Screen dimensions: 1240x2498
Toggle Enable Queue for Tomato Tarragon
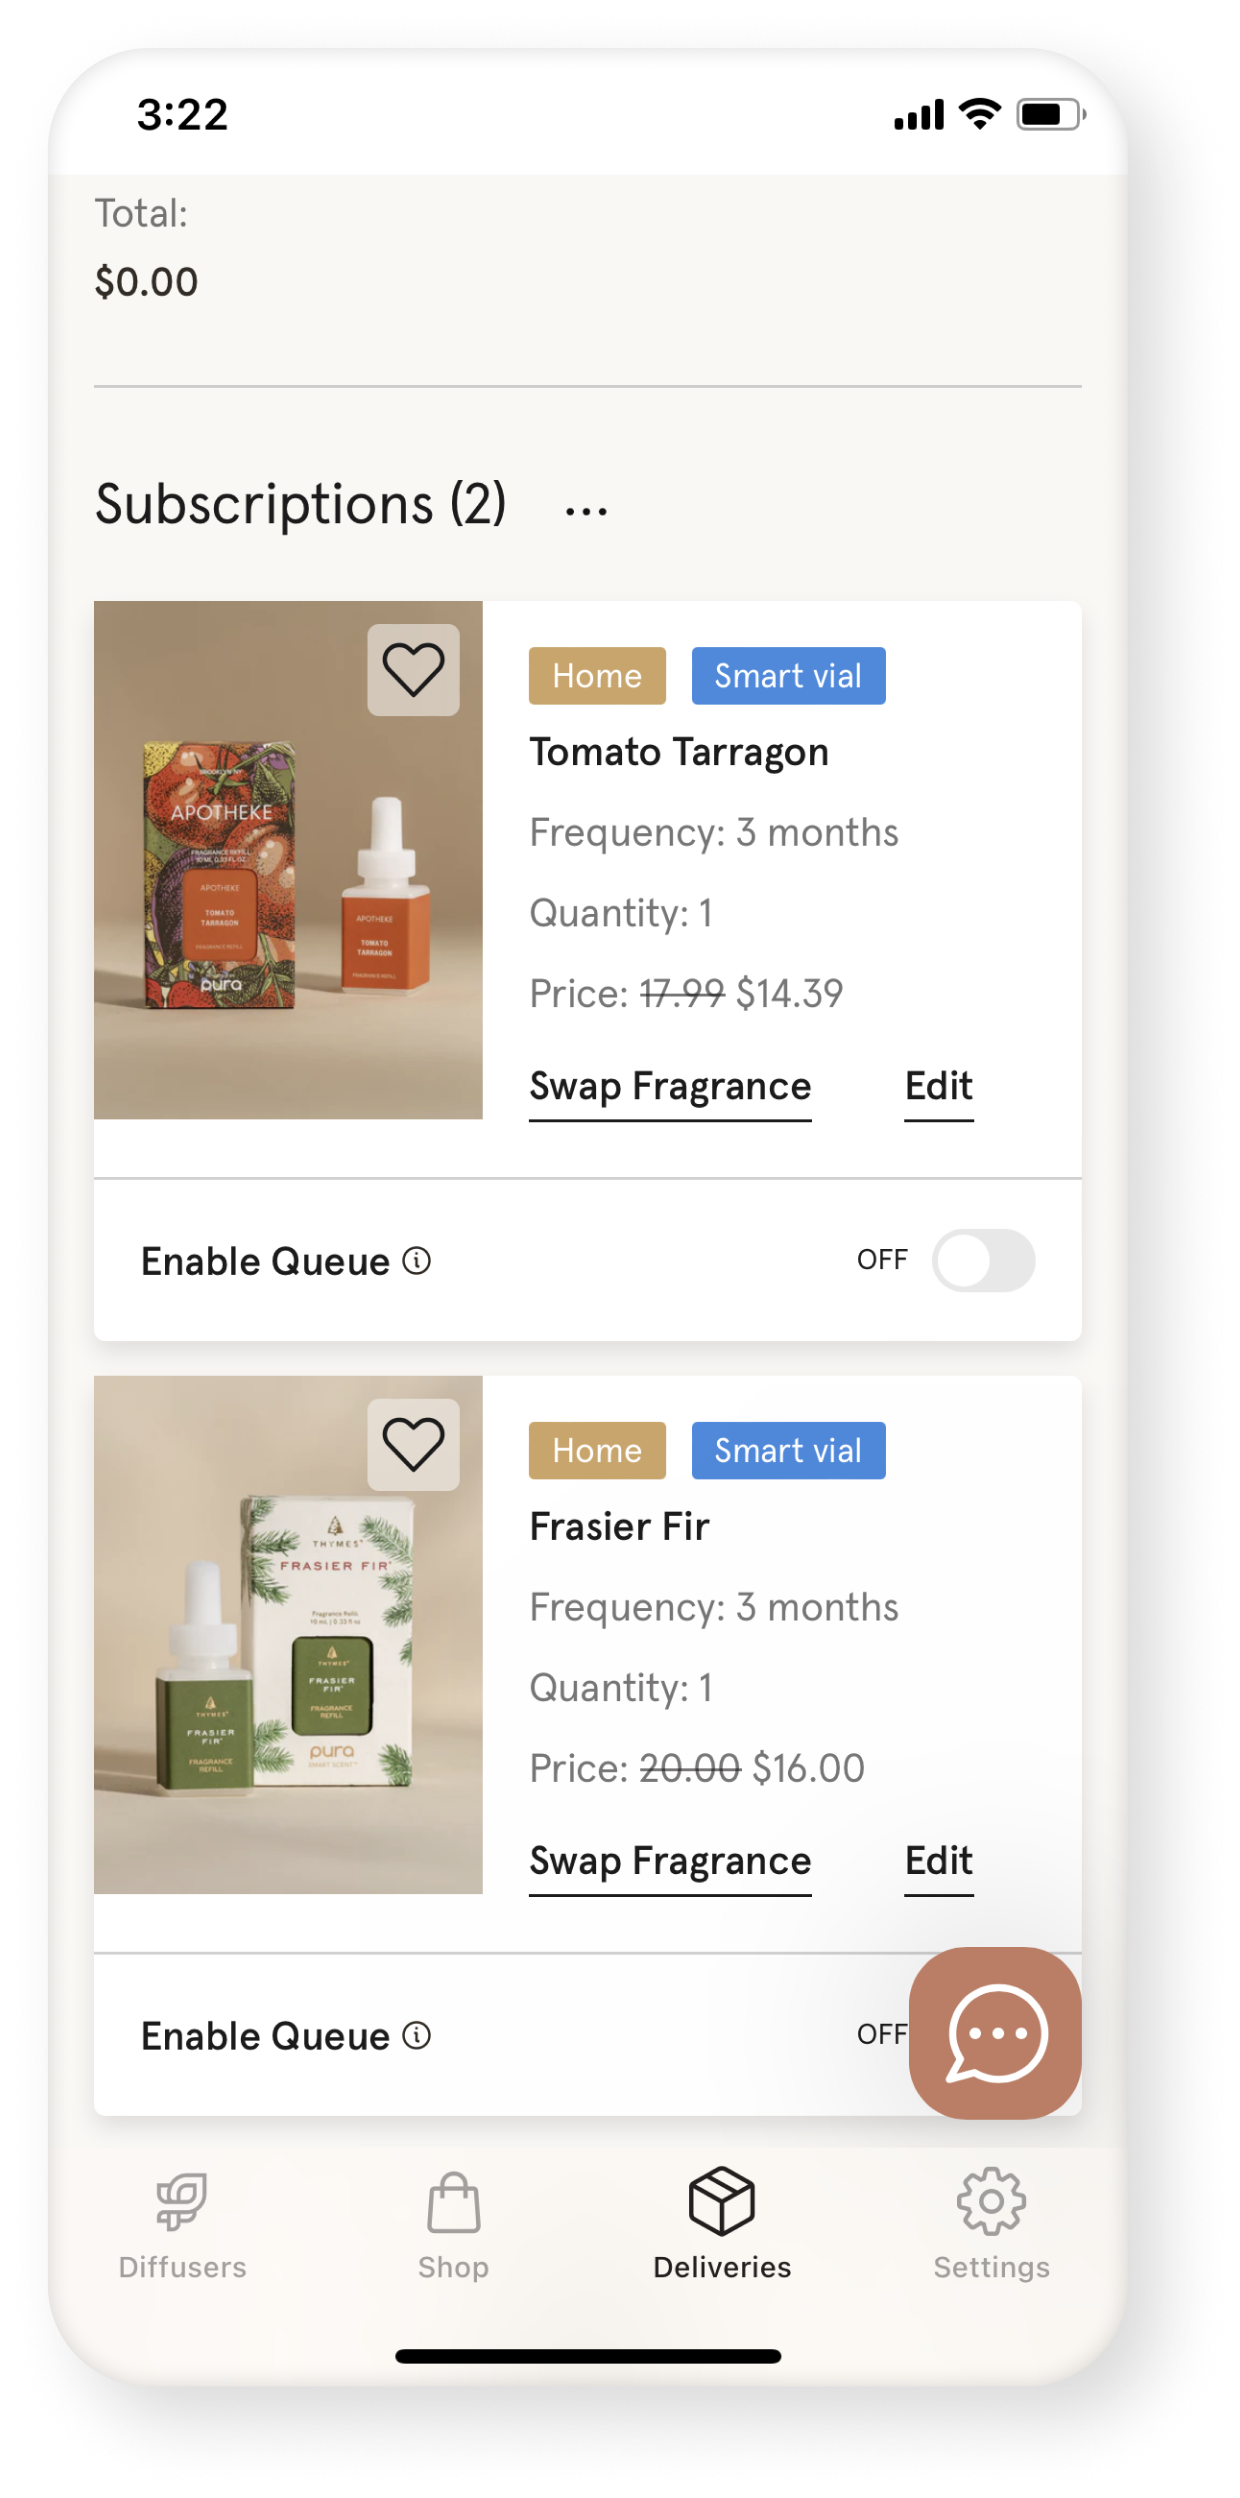[x=983, y=1260]
